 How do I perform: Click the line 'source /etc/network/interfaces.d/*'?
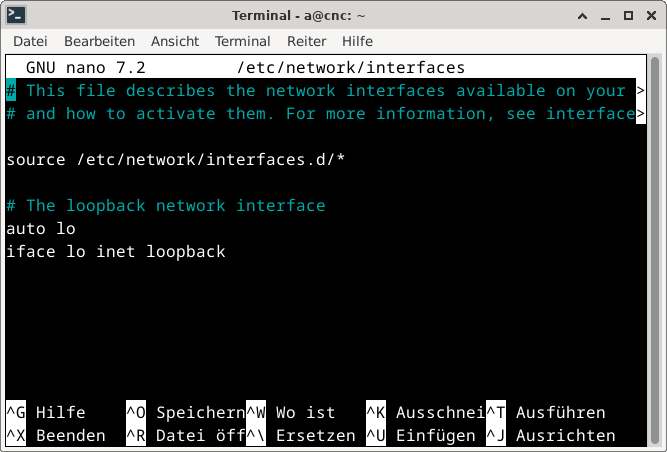tap(176, 160)
